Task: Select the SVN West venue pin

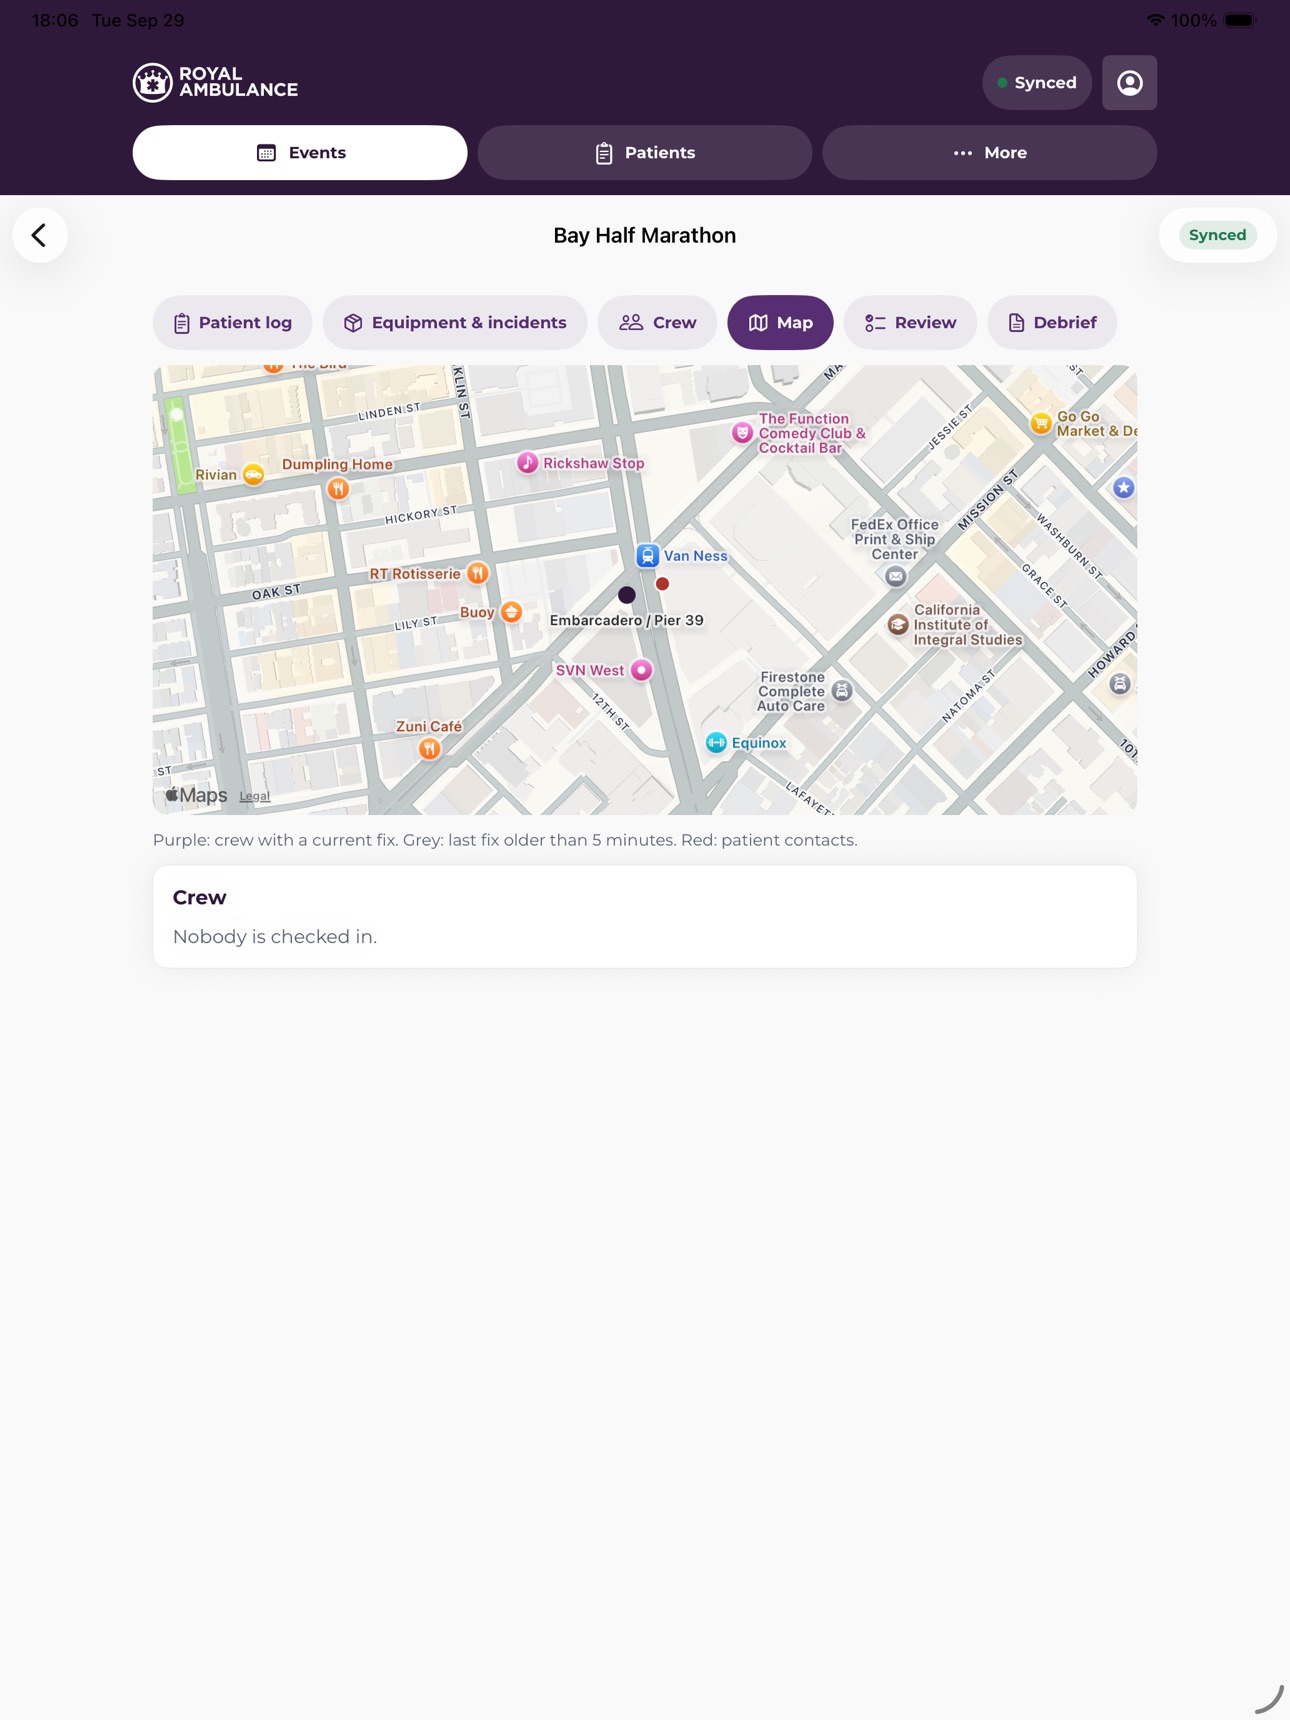Action: coord(642,670)
